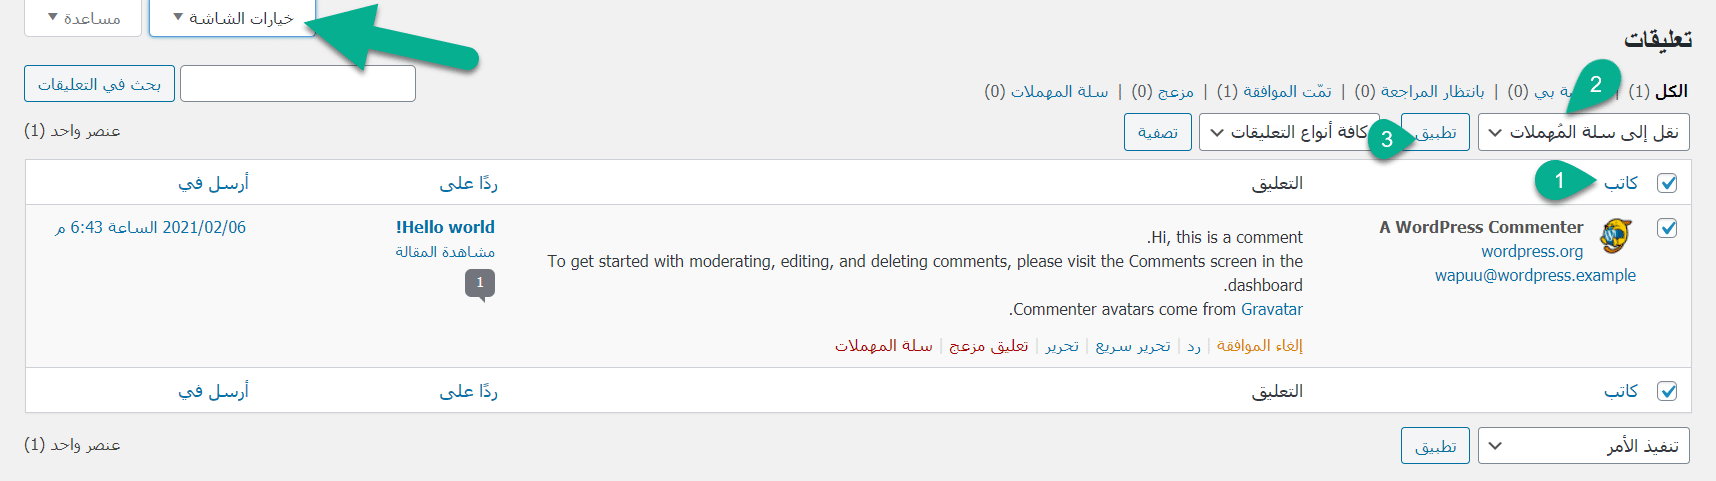This screenshot has height=481, width=1716.
Task: Click quick edit (تحرير سريع) row action
Action: click(x=1133, y=345)
